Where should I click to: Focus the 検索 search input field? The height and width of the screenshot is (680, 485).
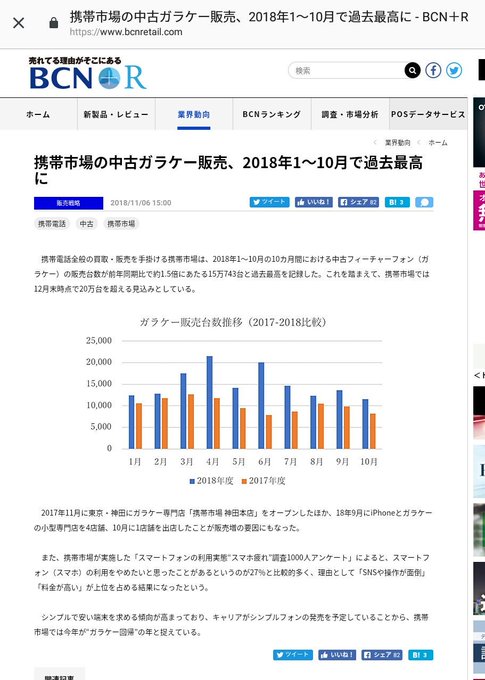coord(347,70)
